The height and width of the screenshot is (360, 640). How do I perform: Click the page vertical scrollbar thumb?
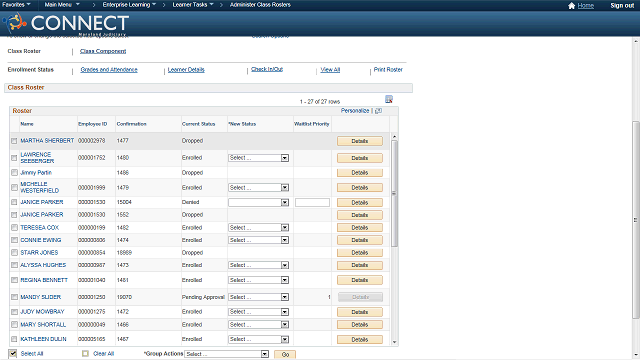point(636,220)
